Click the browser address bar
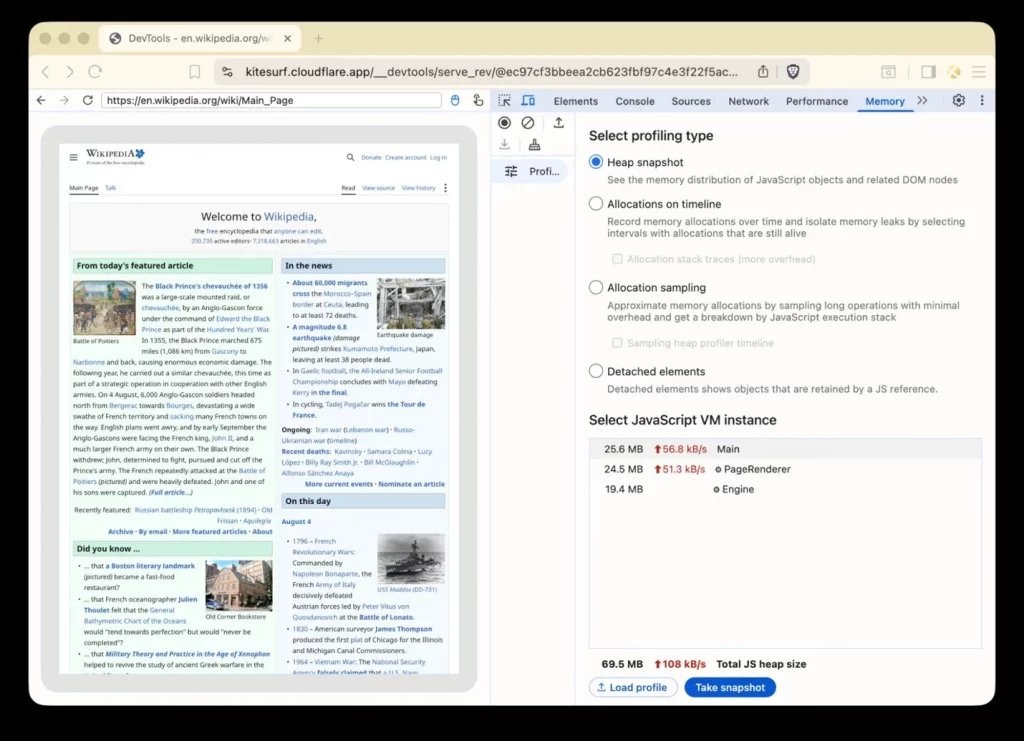The height and width of the screenshot is (741, 1024). [491, 72]
